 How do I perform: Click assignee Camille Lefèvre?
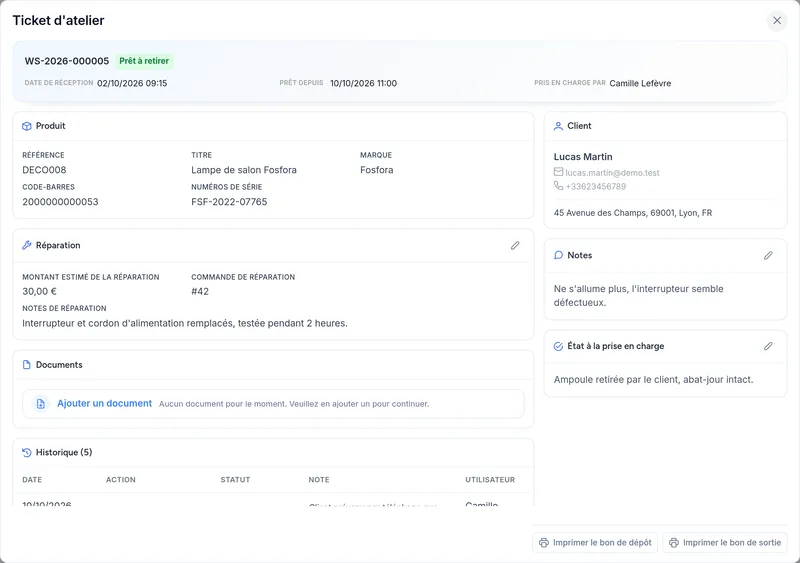click(x=640, y=83)
